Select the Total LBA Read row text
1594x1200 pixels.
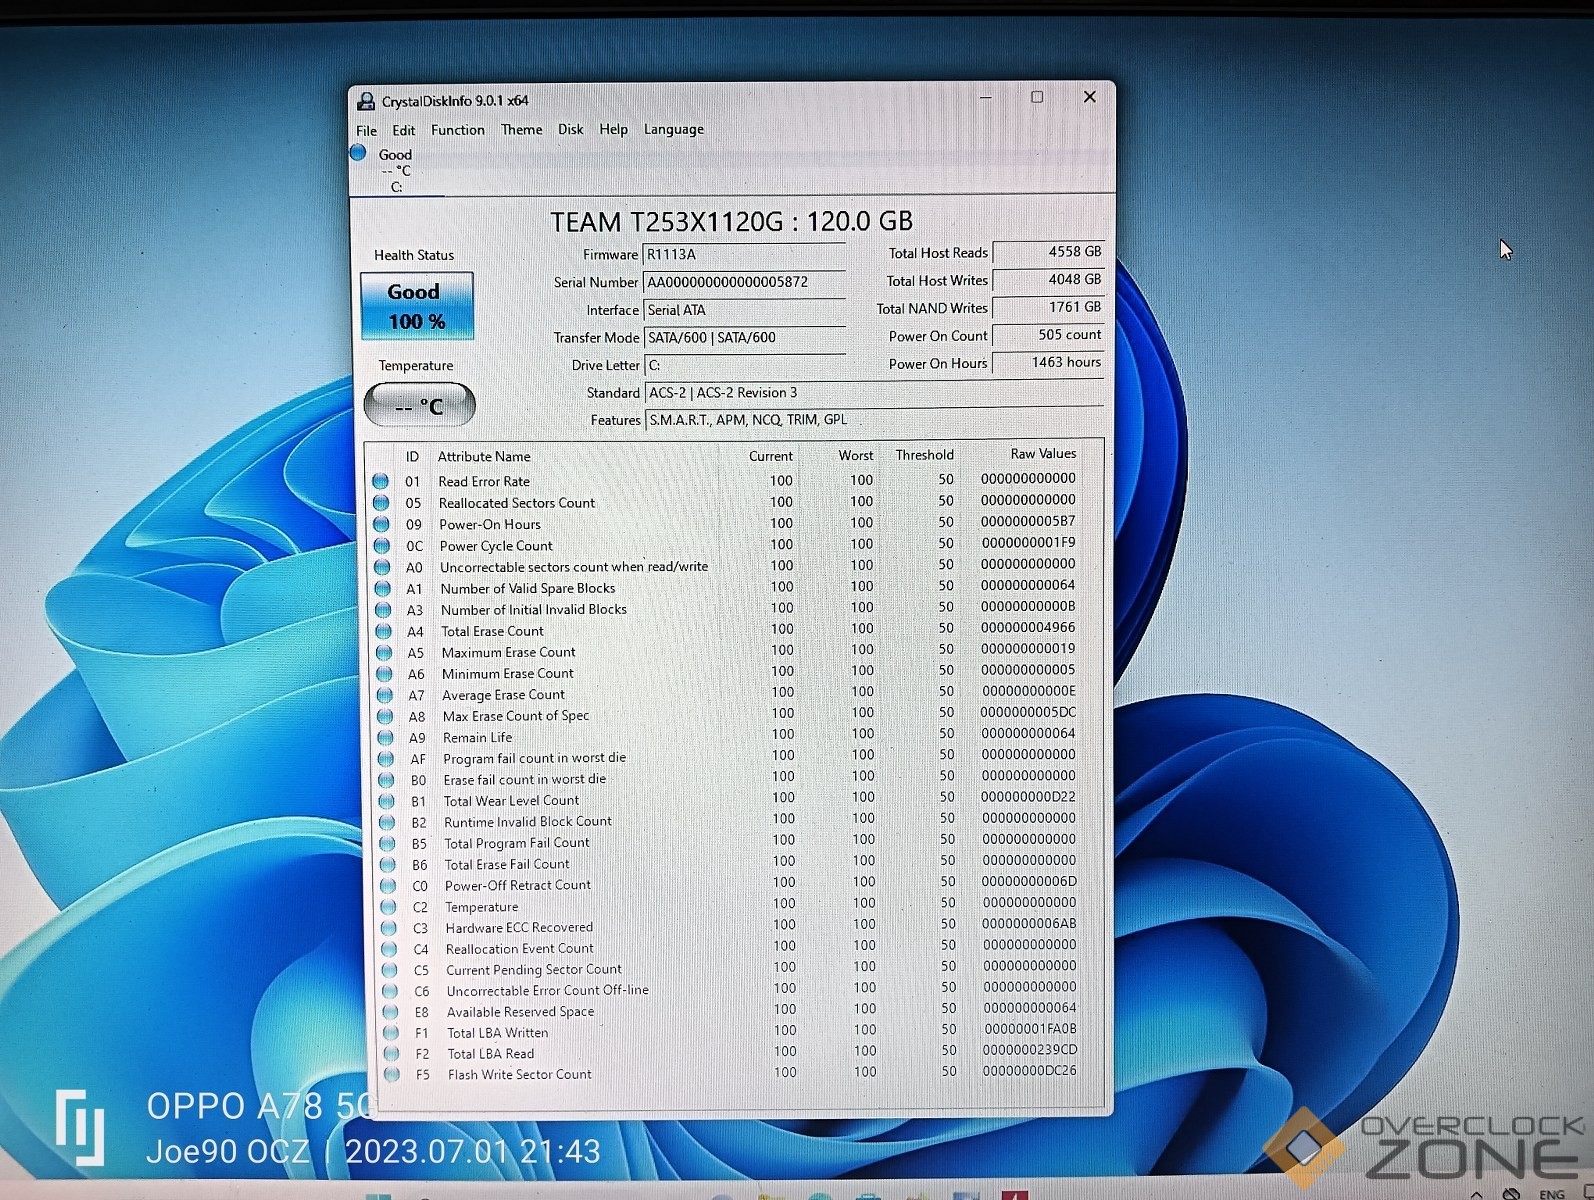click(491, 1054)
